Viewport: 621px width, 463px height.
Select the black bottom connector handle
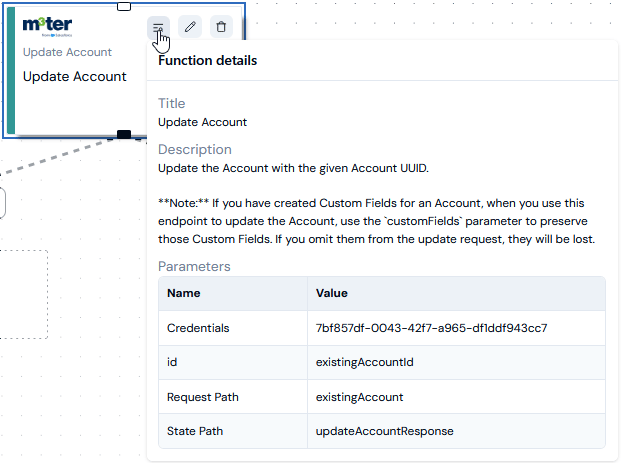pos(124,134)
